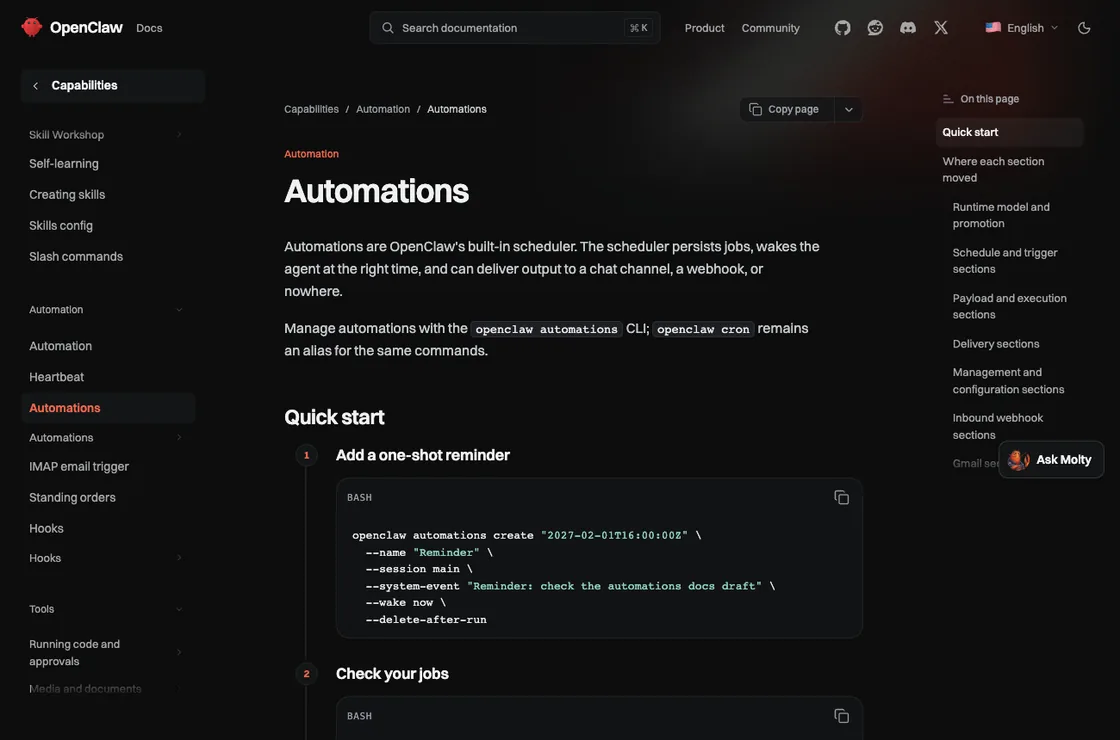This screenshot has width=1120, height=740.
Task: Jump to Where each section moved
Action: tap(993, 169)
